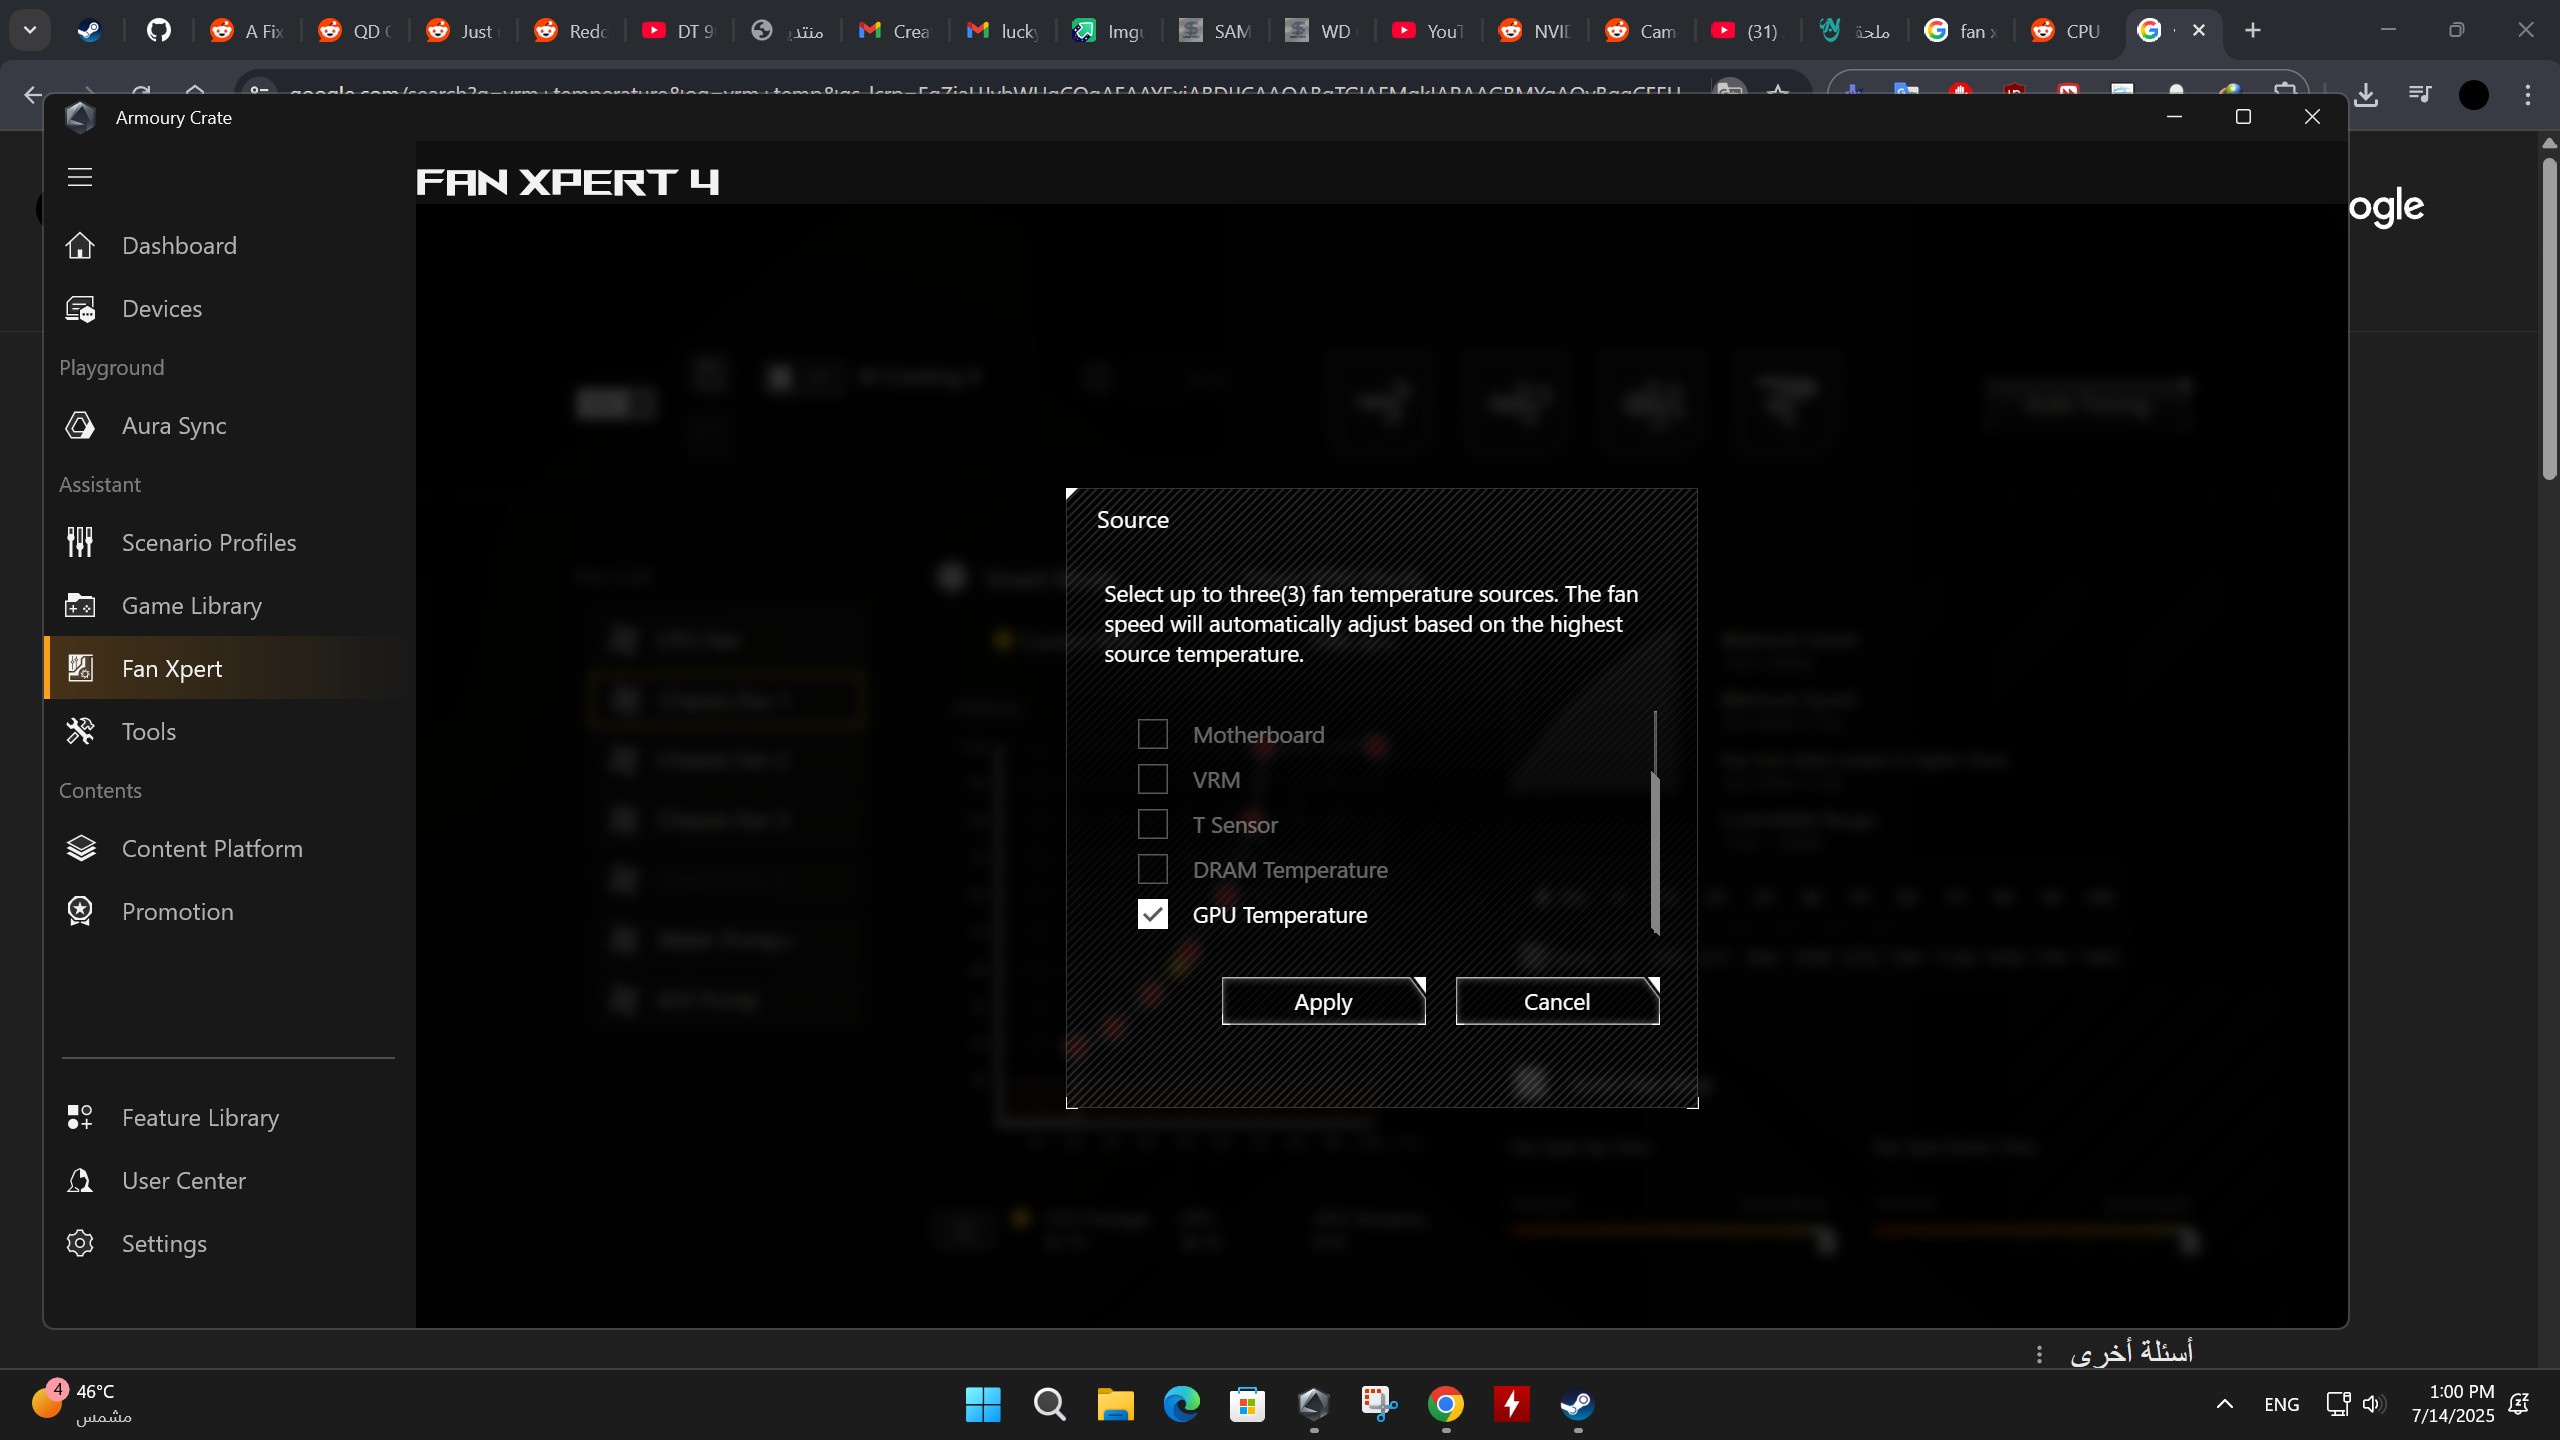
Task: Check the VRM temperature source
Action: tap(1152, 779)
